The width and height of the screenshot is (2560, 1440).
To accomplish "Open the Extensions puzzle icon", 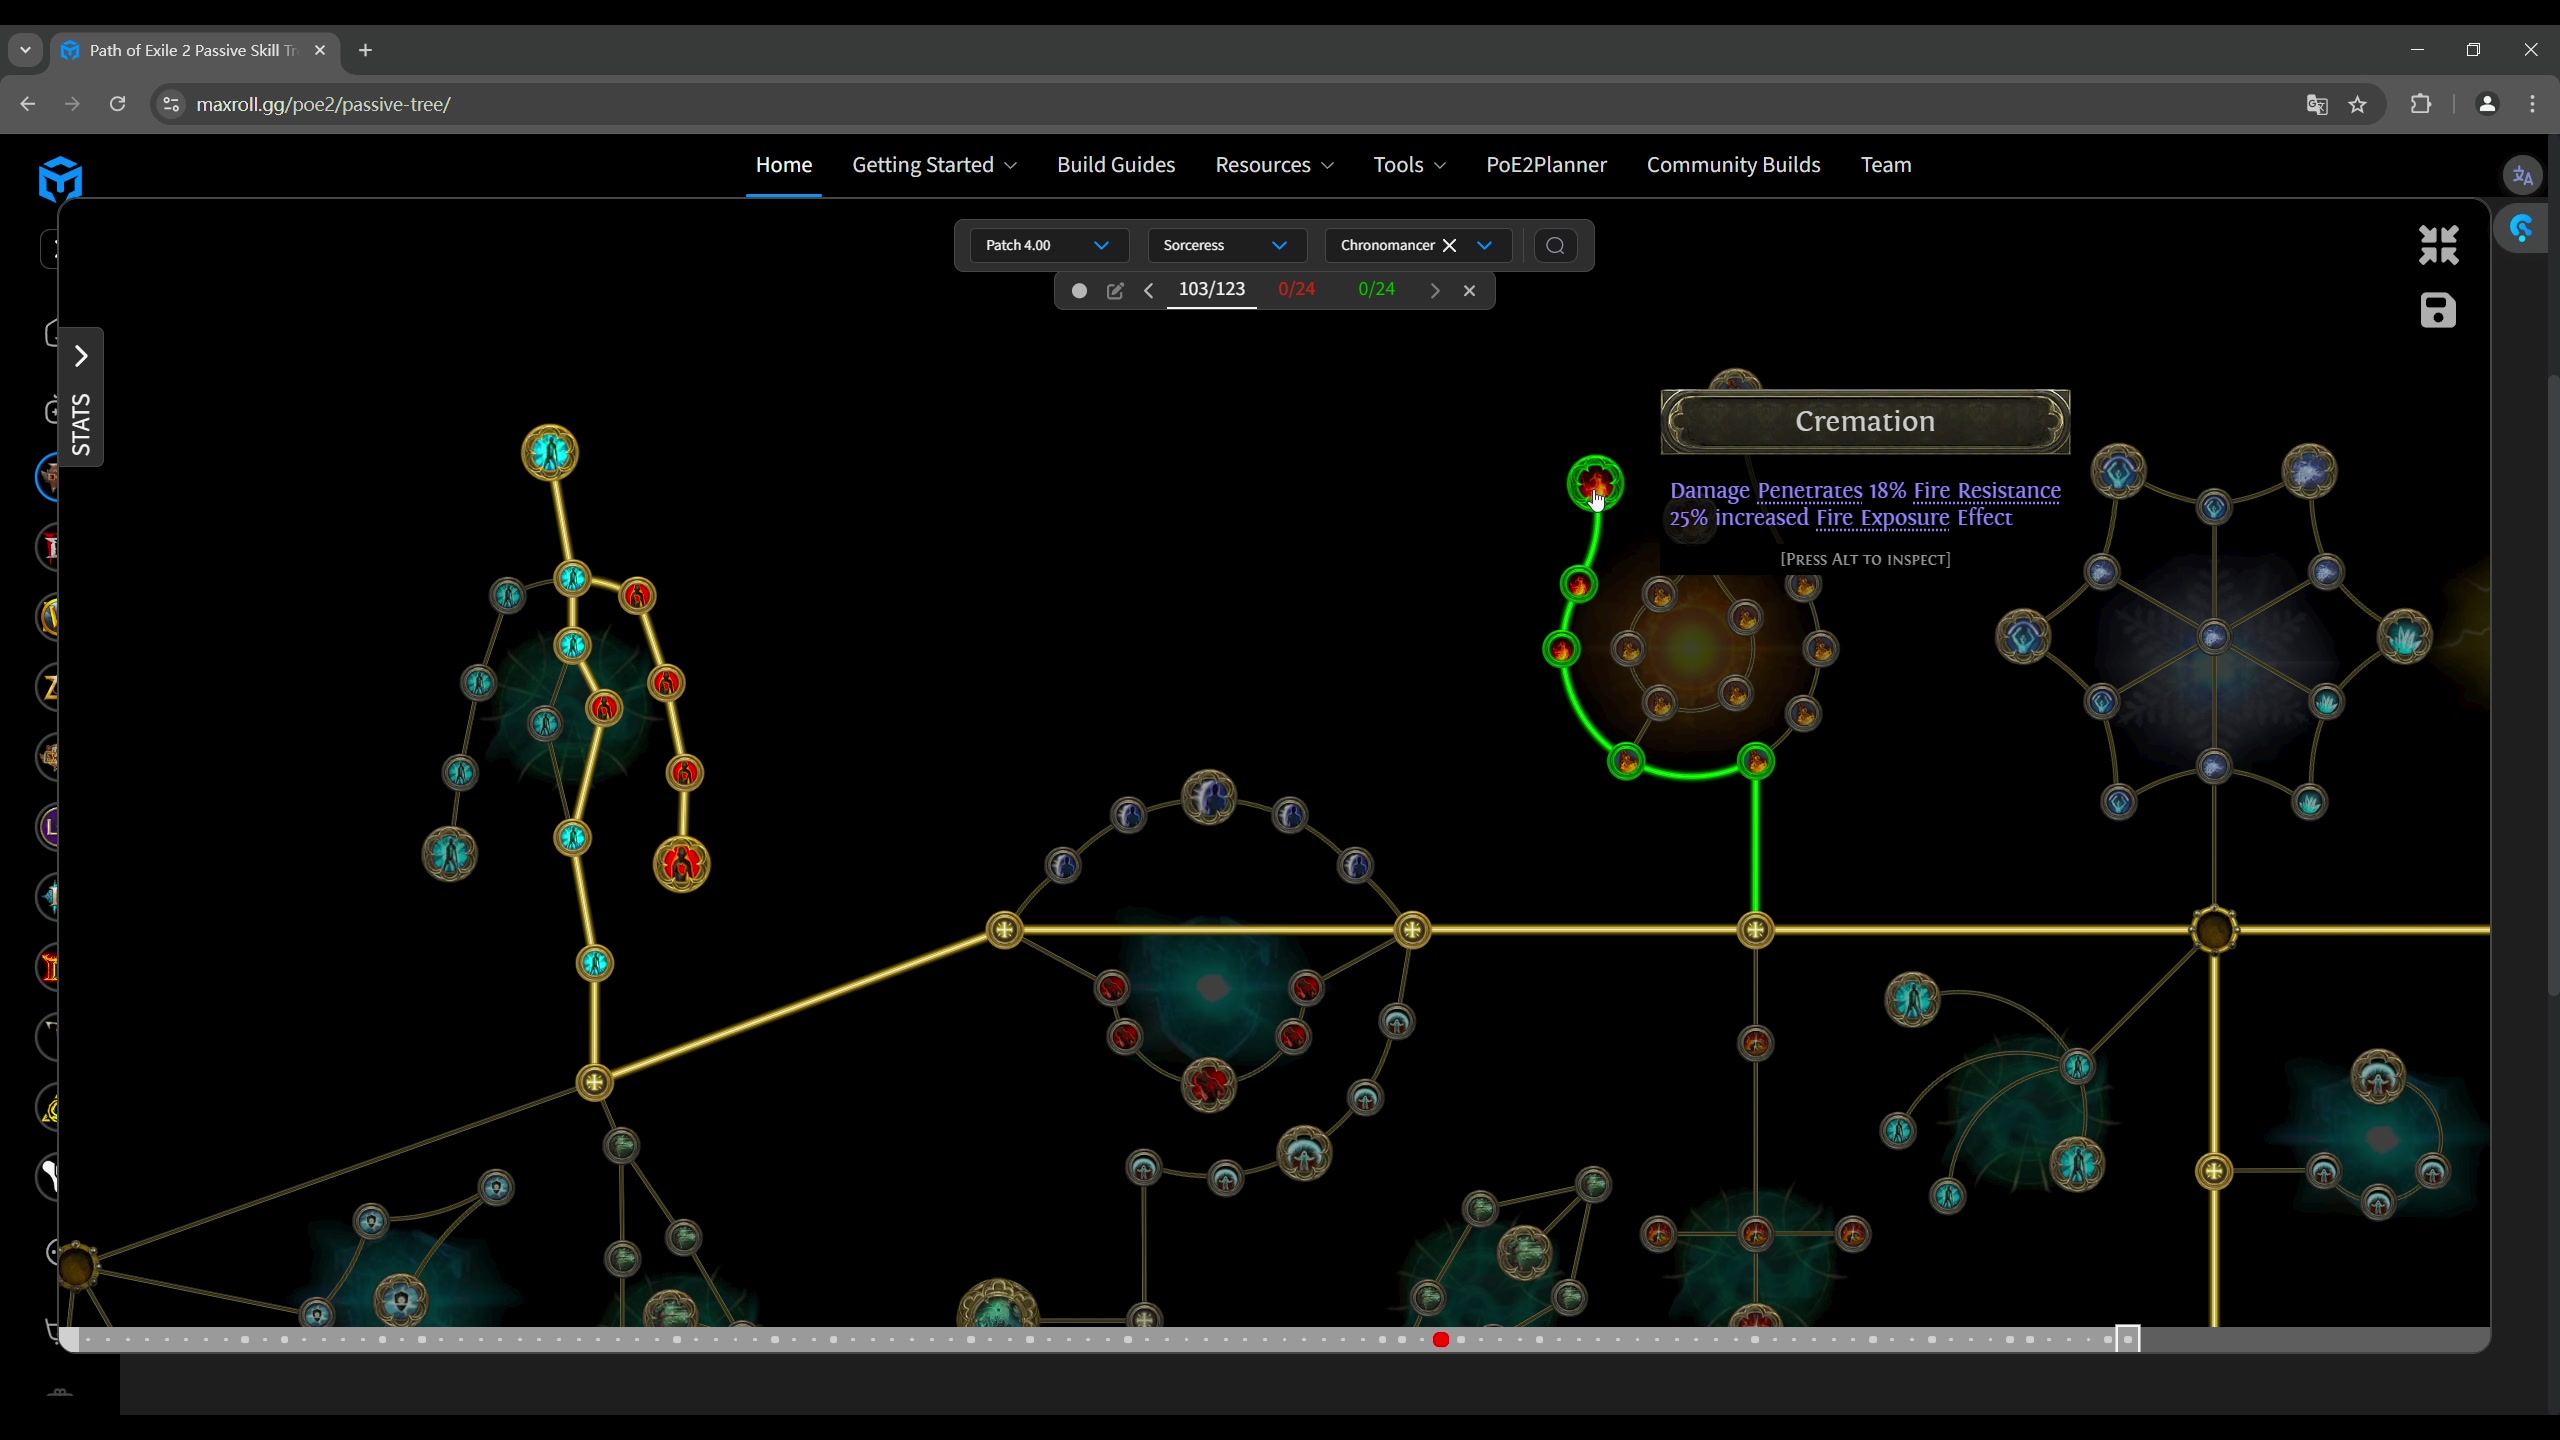I will tap(2421, 104).
